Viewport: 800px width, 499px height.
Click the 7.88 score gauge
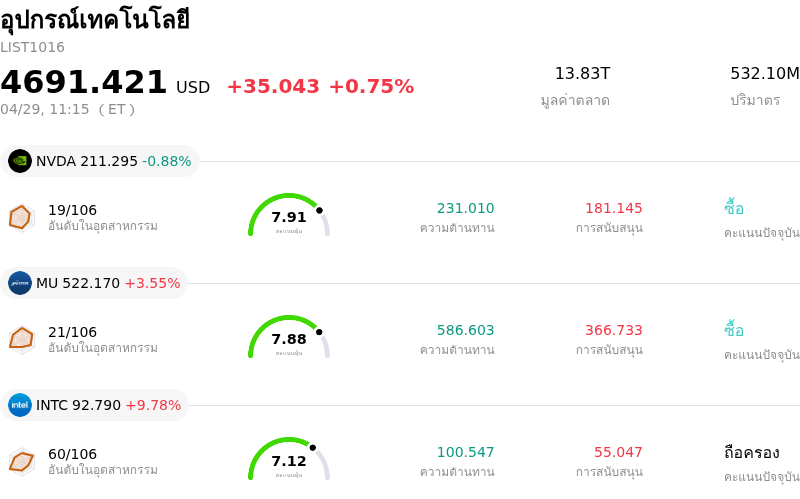pos(289,338)
